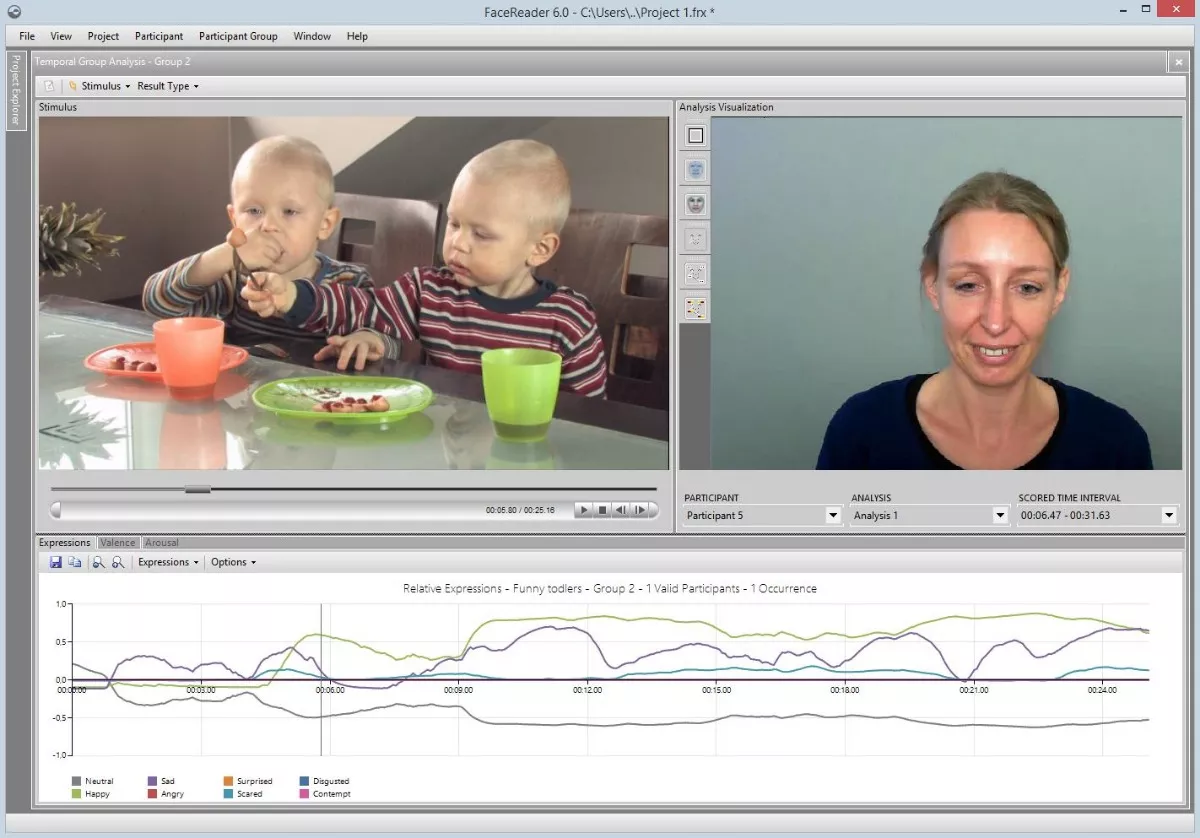Click the Temporal Group Analysis - Group 2 title

[112, 62]
